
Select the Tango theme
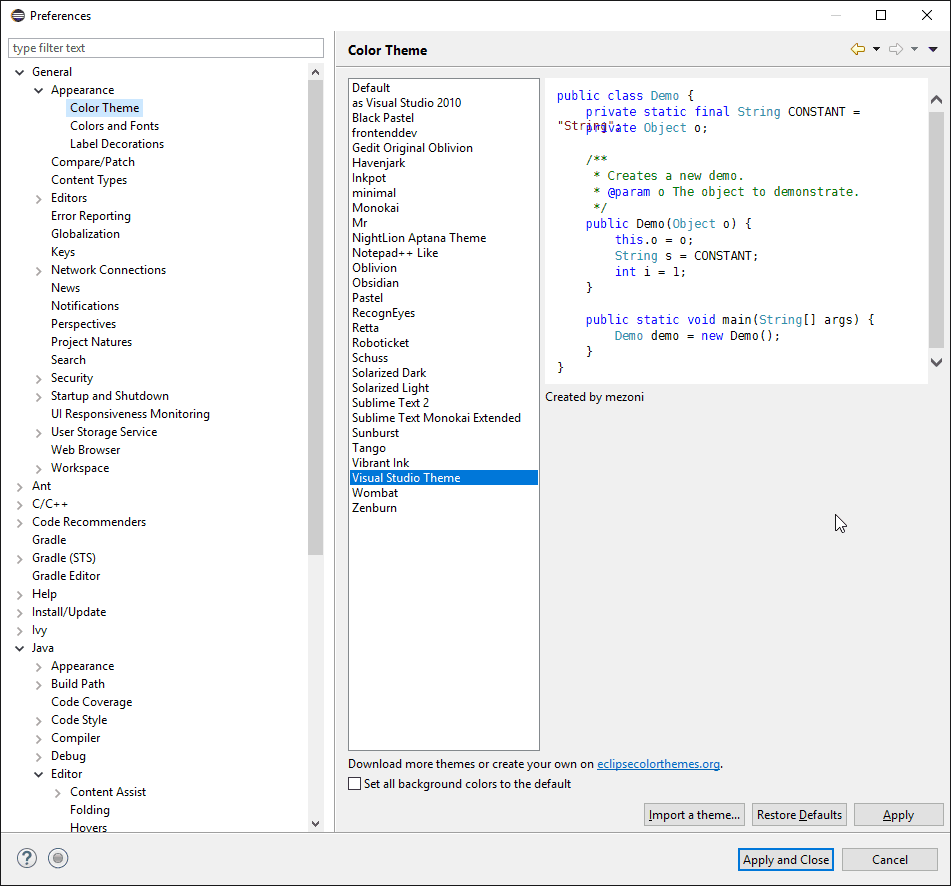369,448
